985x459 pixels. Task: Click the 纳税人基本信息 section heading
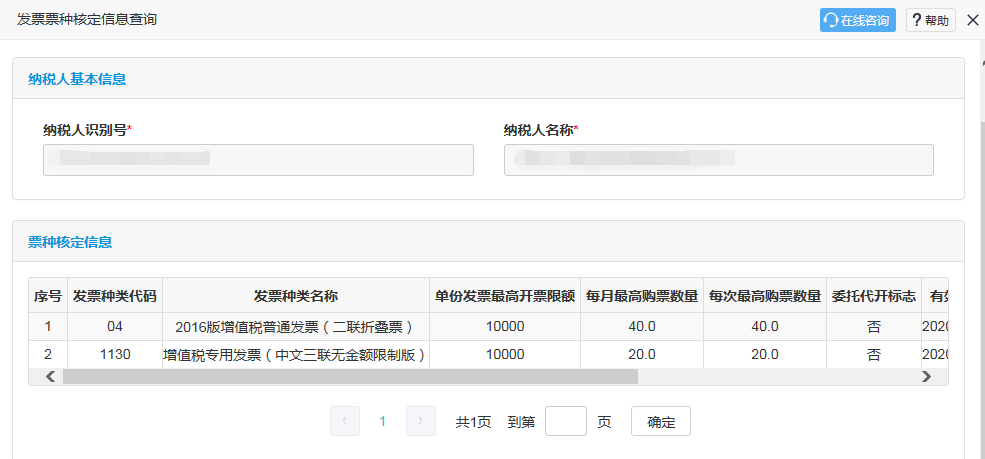pyautogui.click(x=77, y=79)
